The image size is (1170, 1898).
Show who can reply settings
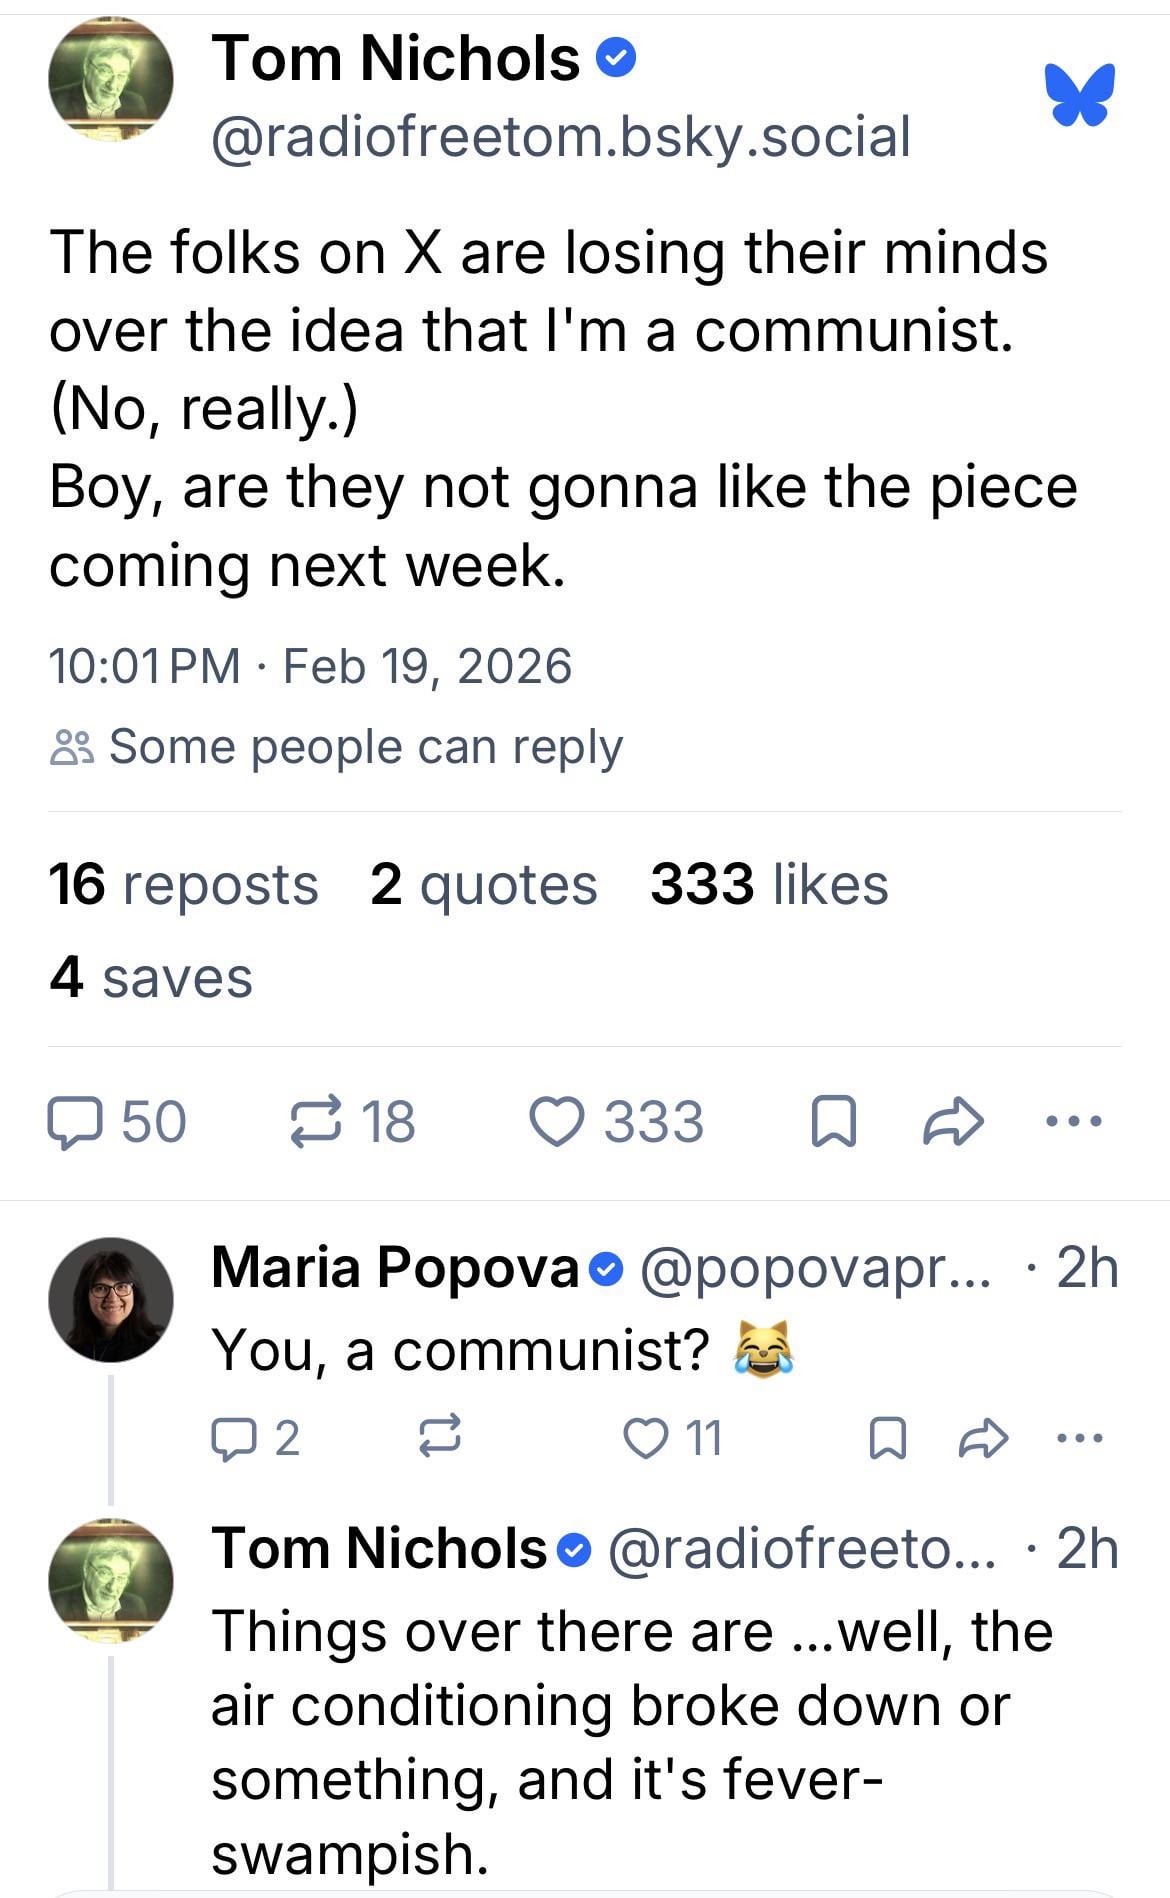(336, 747)
